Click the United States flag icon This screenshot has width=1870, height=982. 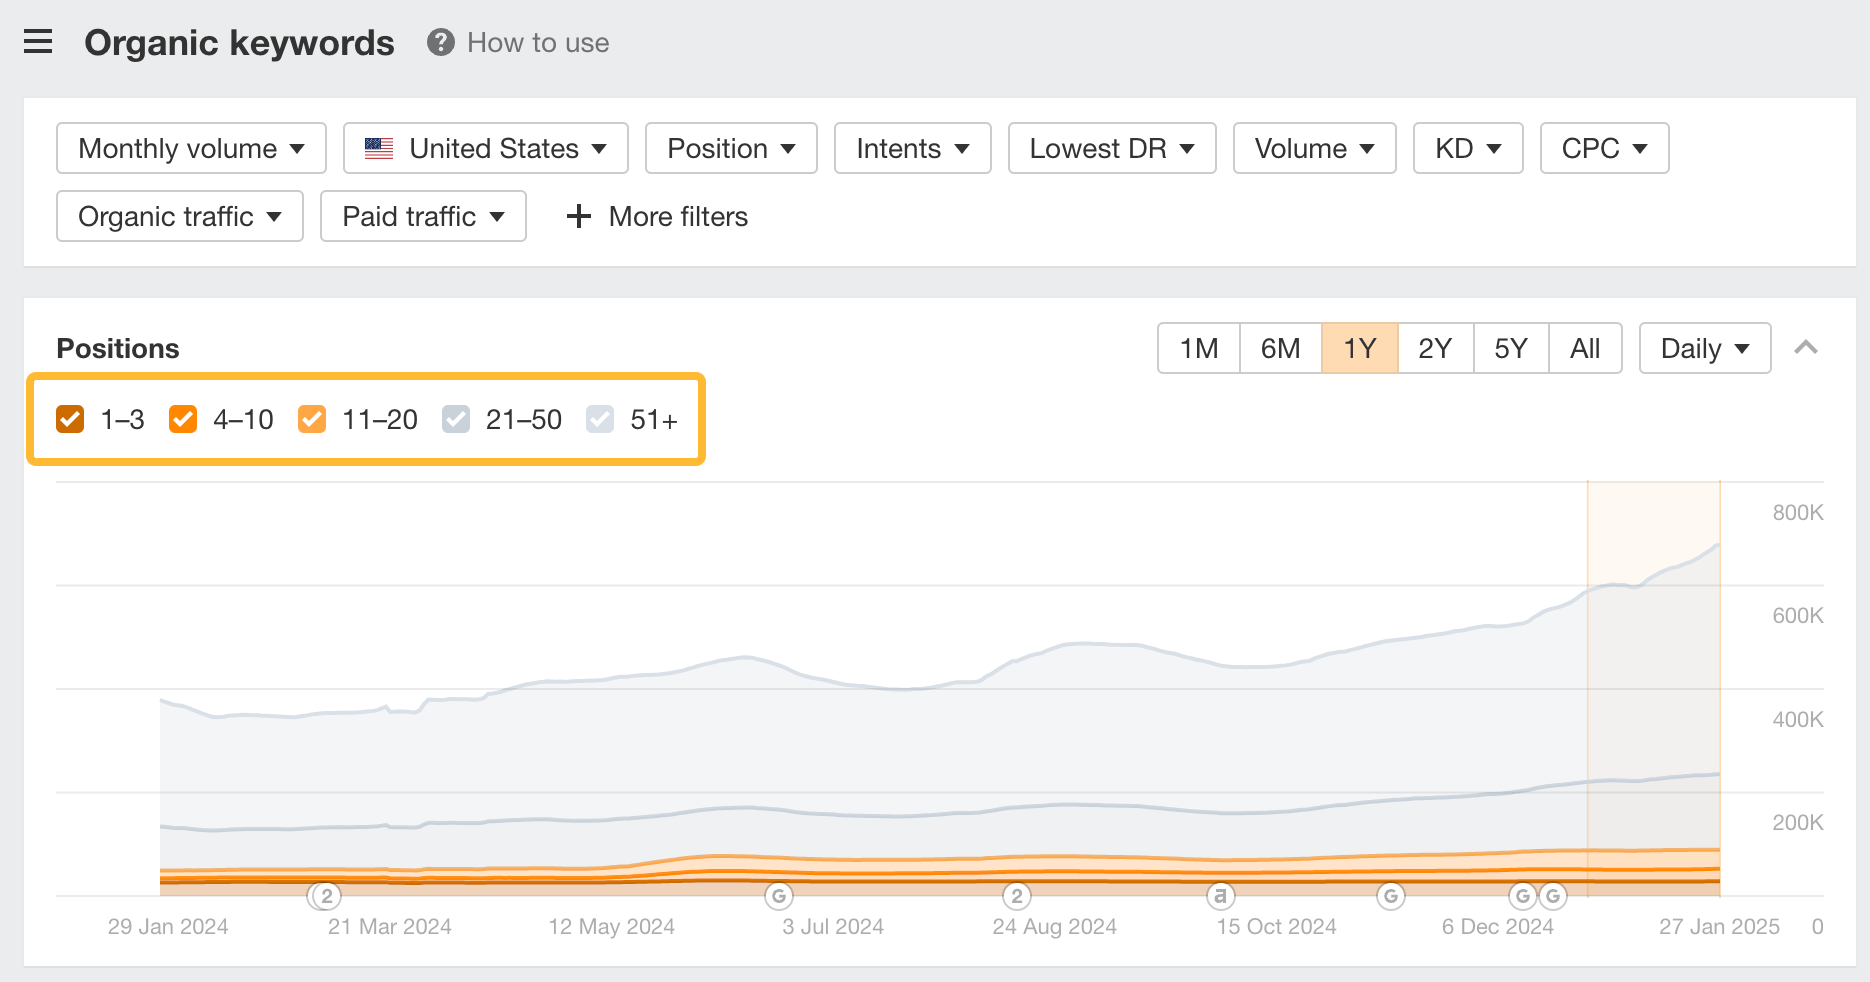click(379, 148)
